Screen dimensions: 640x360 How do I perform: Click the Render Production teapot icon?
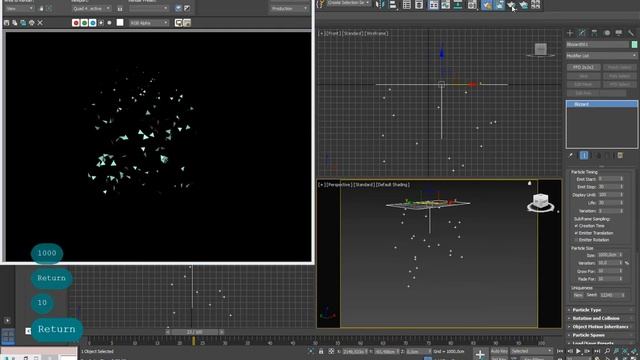(x=511, y=4)
